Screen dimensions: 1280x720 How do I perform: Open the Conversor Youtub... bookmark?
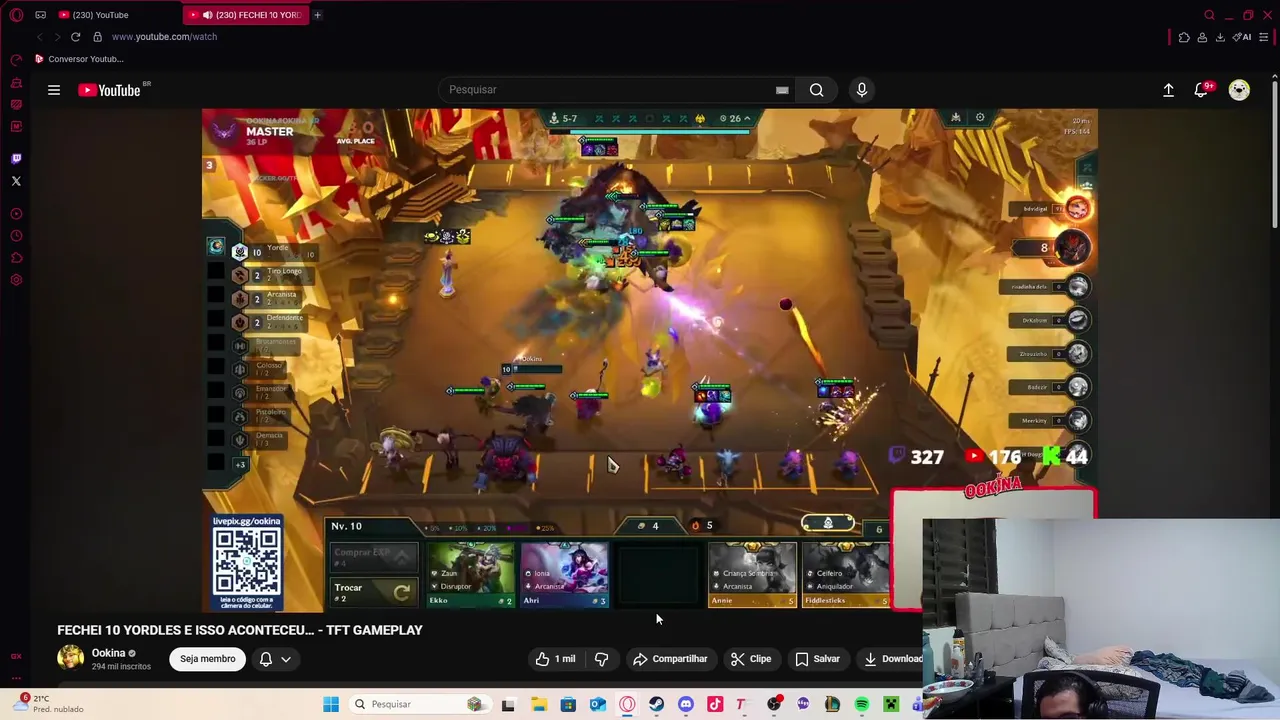(79, 59)
